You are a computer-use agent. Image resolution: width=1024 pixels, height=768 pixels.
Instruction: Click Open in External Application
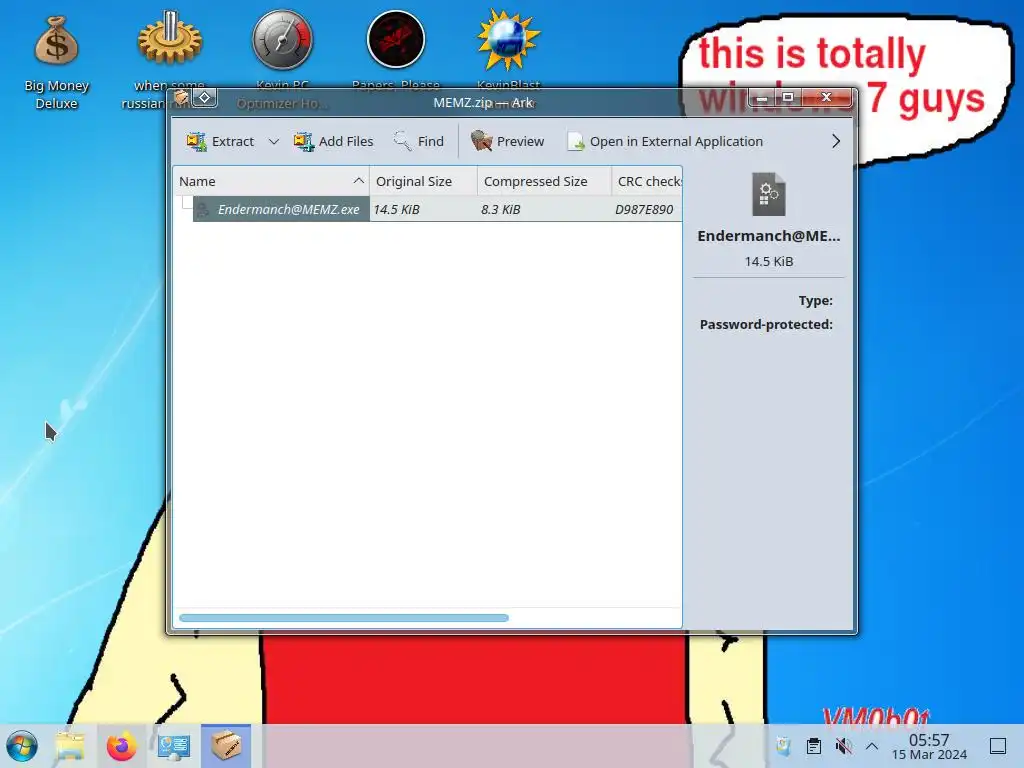[665, 141]
